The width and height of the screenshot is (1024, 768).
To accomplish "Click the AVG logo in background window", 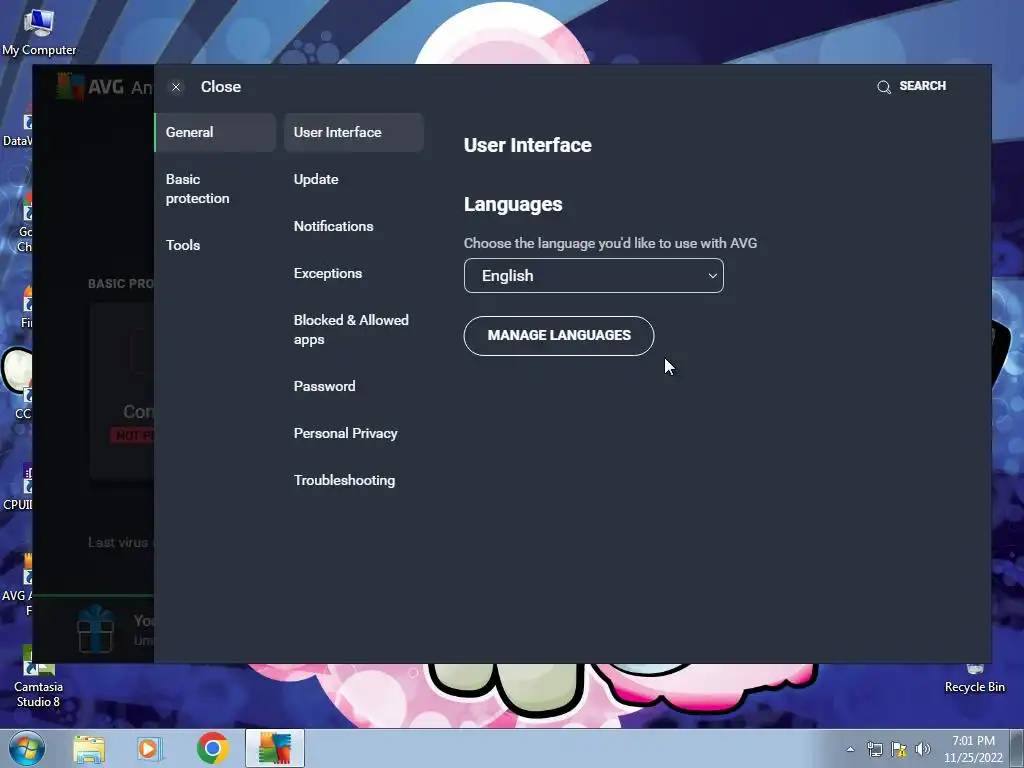I will [x=70, y=86].
